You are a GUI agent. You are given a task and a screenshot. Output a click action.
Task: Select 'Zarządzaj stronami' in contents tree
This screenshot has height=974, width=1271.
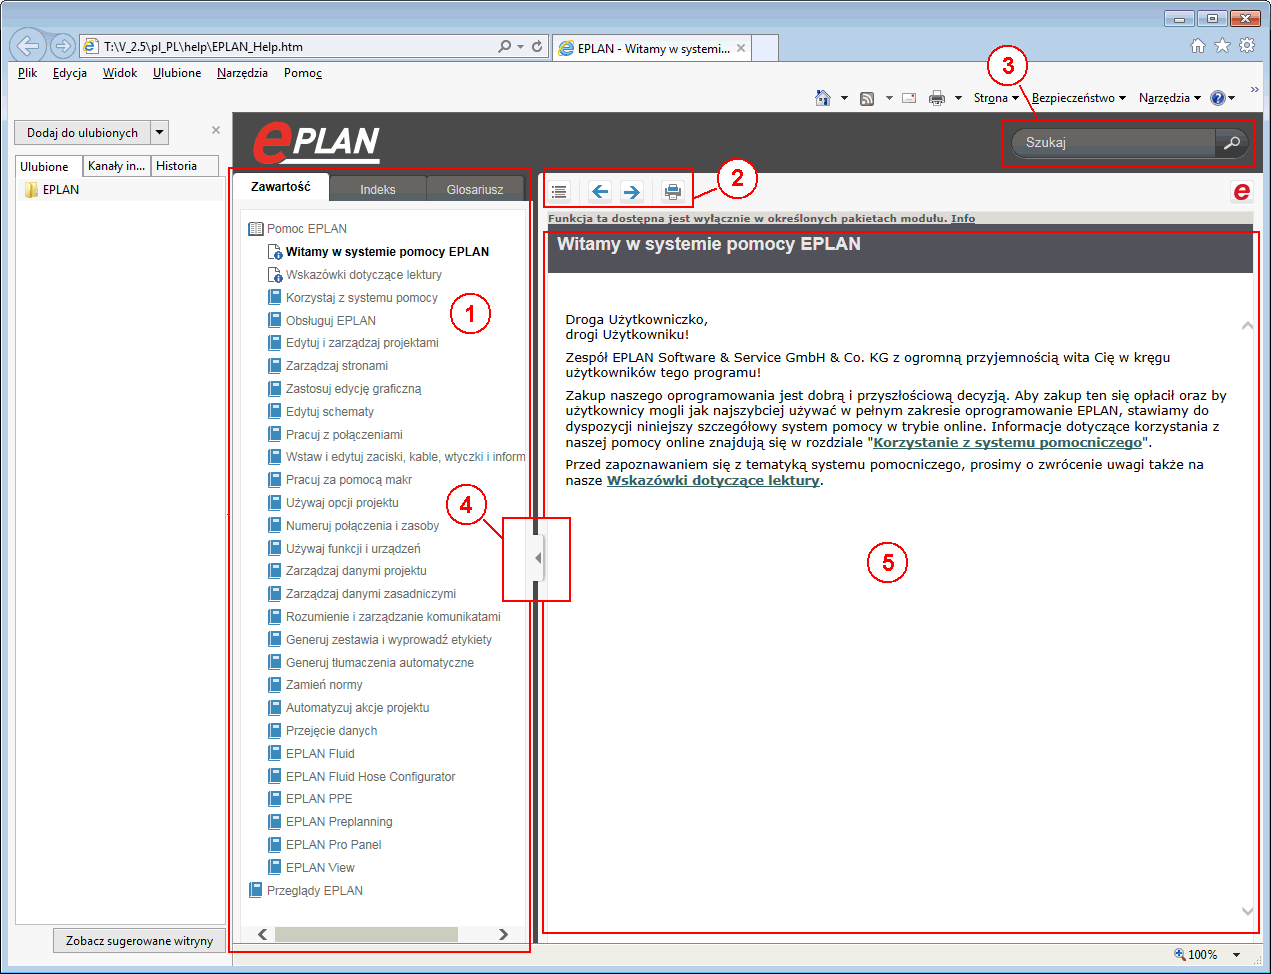coord(336,366)
